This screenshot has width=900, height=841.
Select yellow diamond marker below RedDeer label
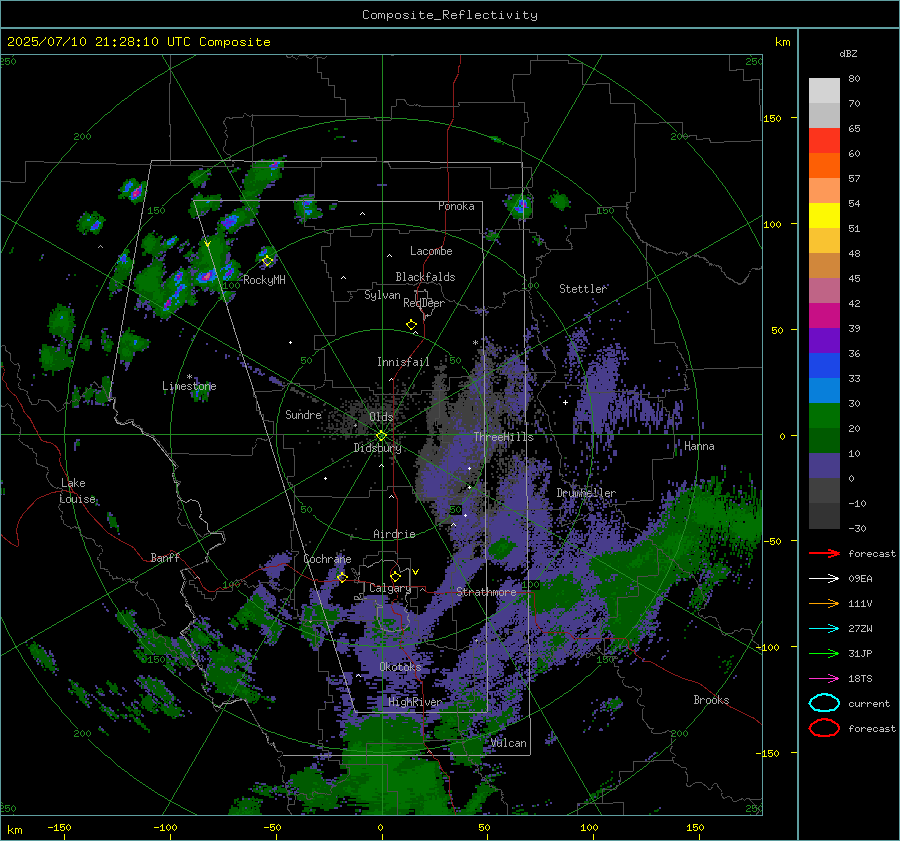[411, 325]
